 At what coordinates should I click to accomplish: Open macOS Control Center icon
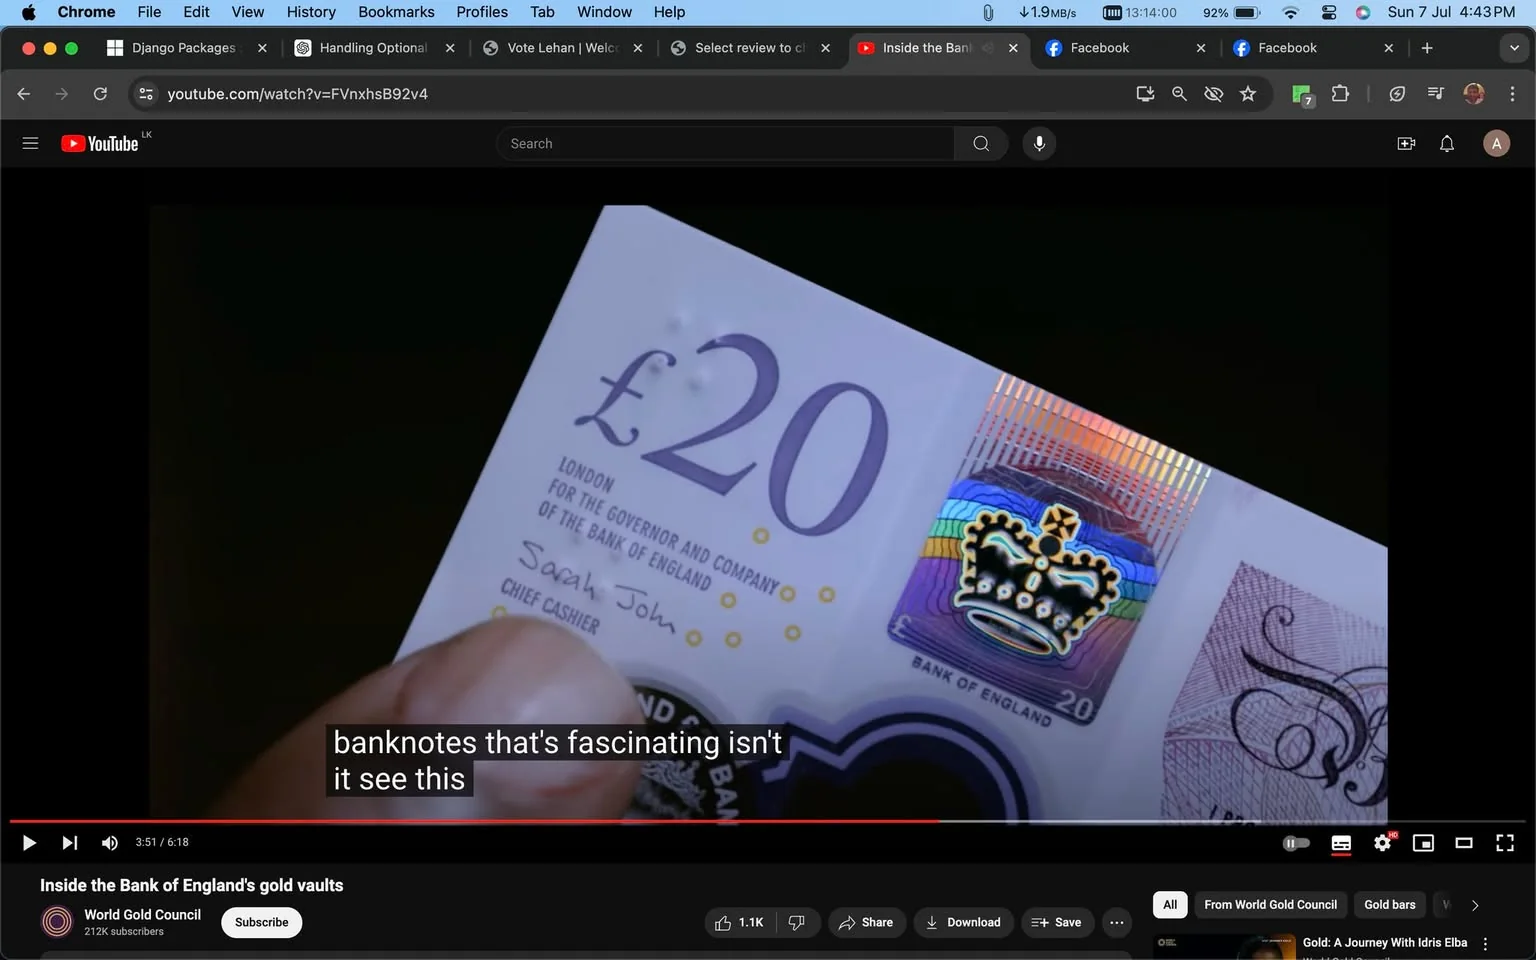click(x=1328, y=12)
